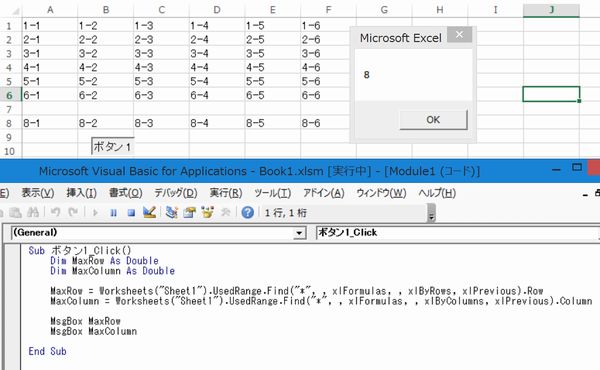Image resolution: width=600 pixels, height=370 pixels.
Task: Expand the (General) object dropdown
Action: click(x=300, y=233)
